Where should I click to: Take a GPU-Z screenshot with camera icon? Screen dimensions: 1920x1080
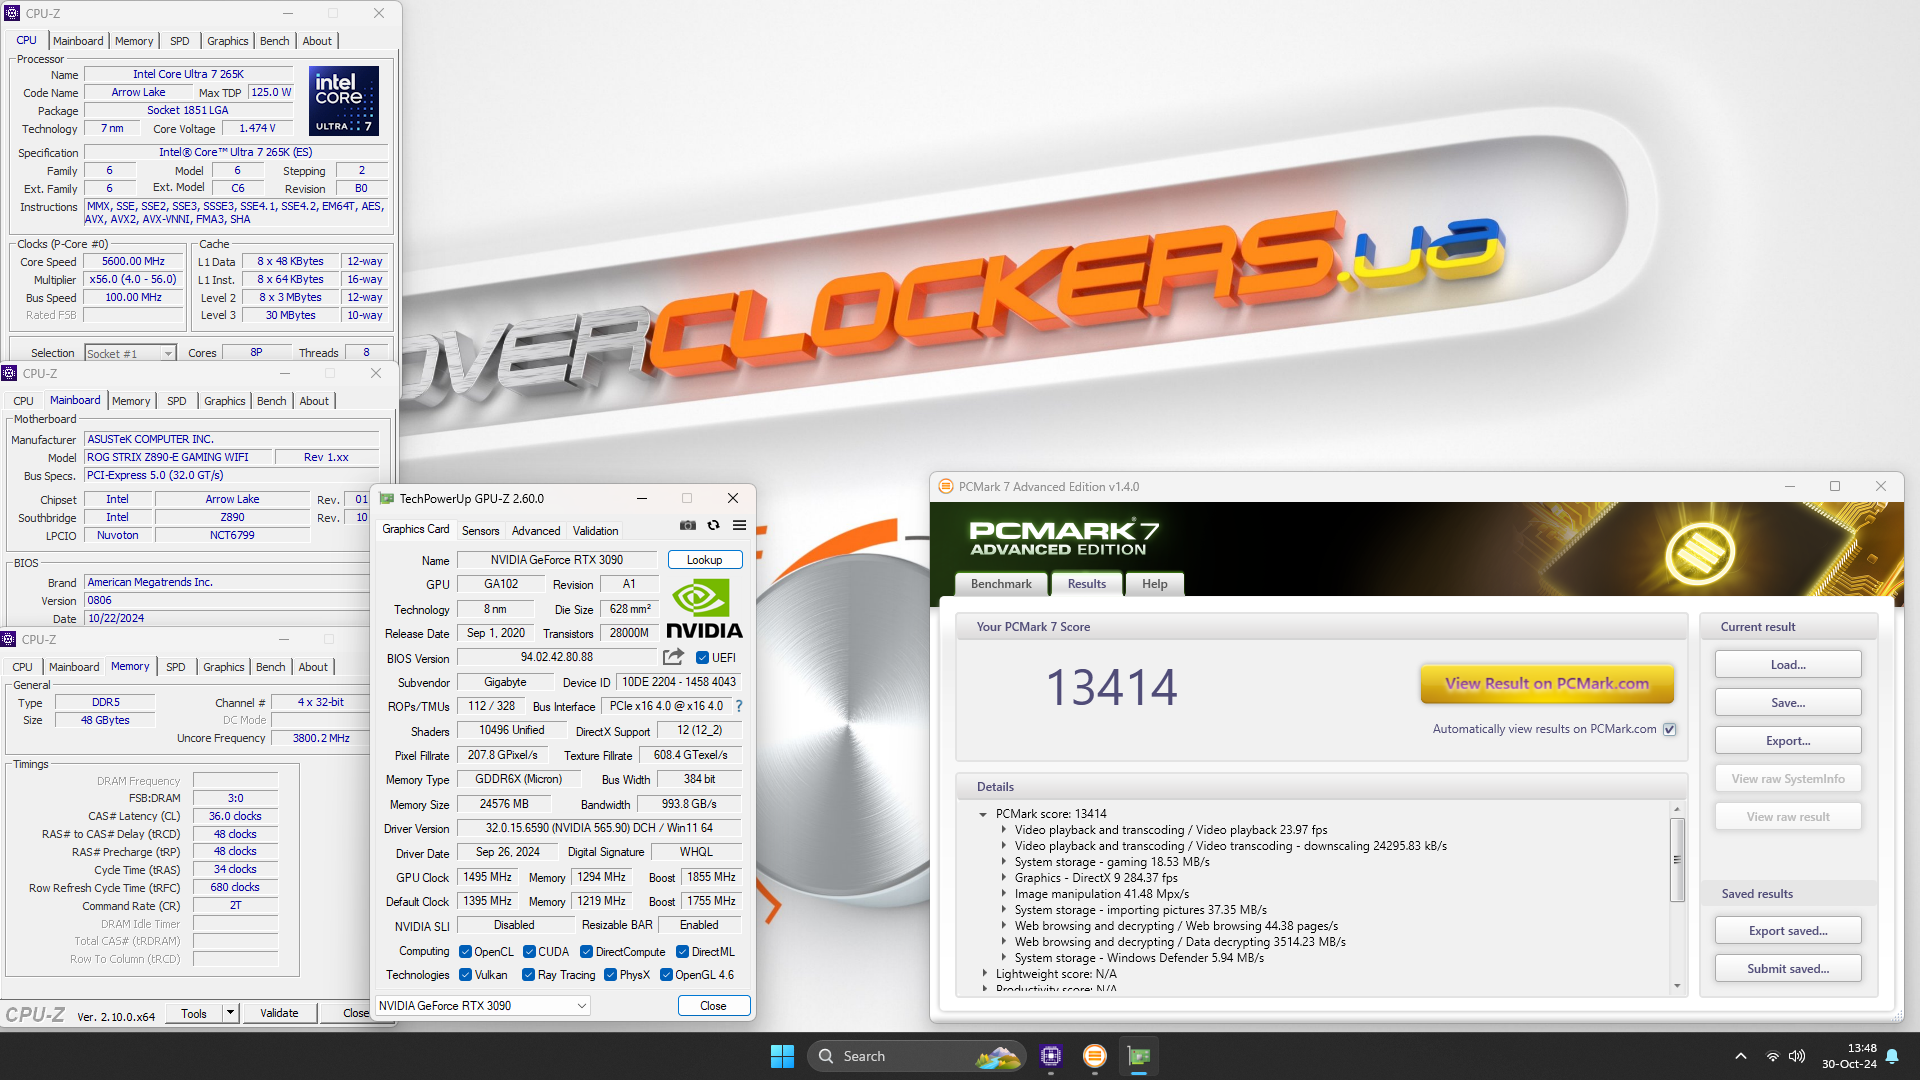[x=688, y=525]
